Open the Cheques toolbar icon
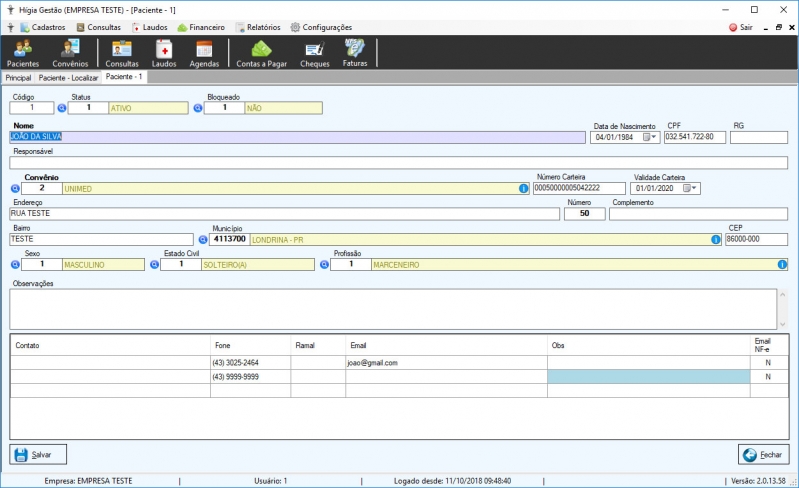 pos(314,53)
